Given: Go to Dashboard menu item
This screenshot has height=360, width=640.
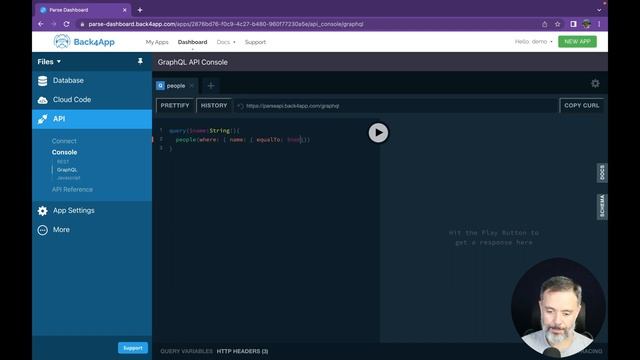Looking at the screenshot, I should pos(192,42).
